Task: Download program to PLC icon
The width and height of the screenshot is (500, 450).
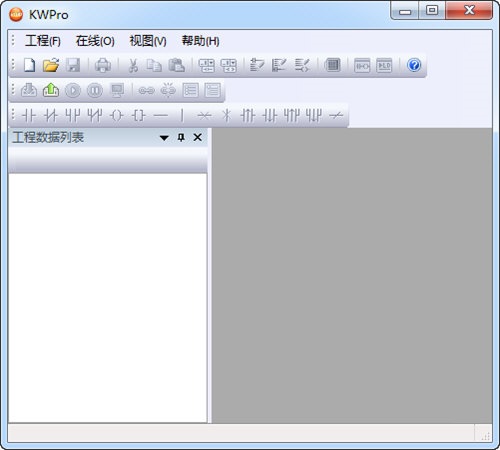Action: pyautogui.click(x=29, y=90)
